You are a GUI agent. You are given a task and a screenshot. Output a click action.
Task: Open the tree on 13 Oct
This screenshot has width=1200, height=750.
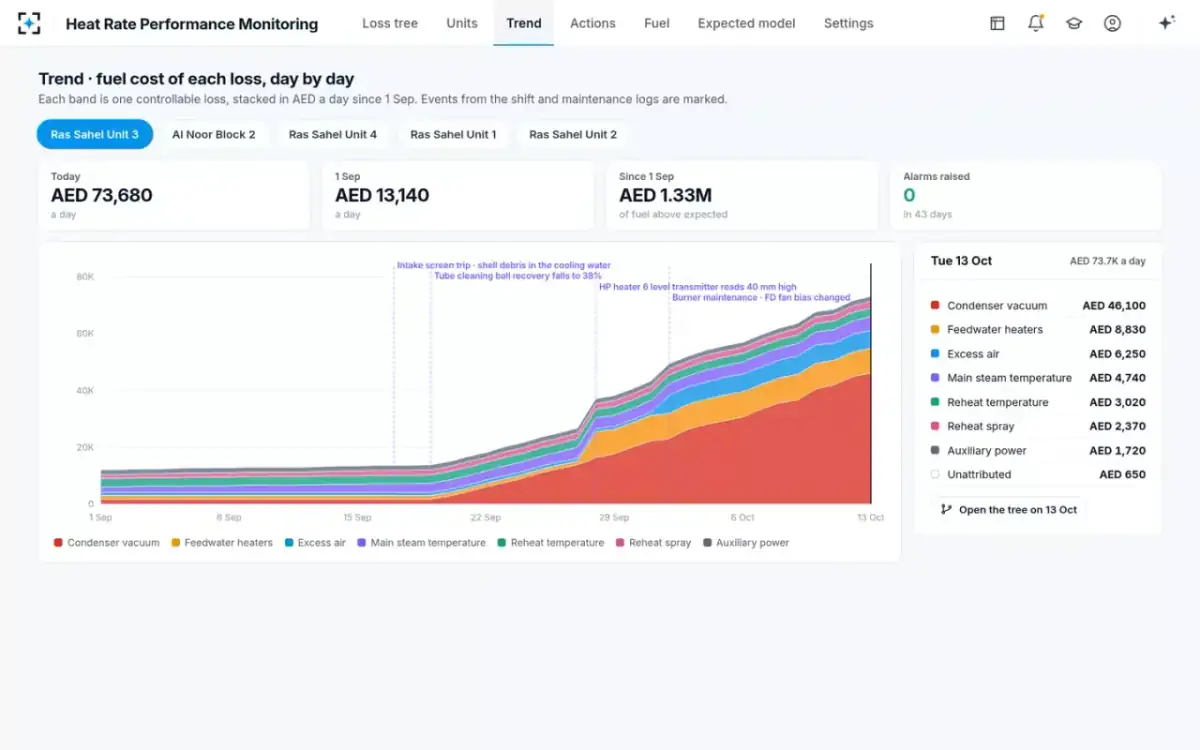pos(1008,510)
